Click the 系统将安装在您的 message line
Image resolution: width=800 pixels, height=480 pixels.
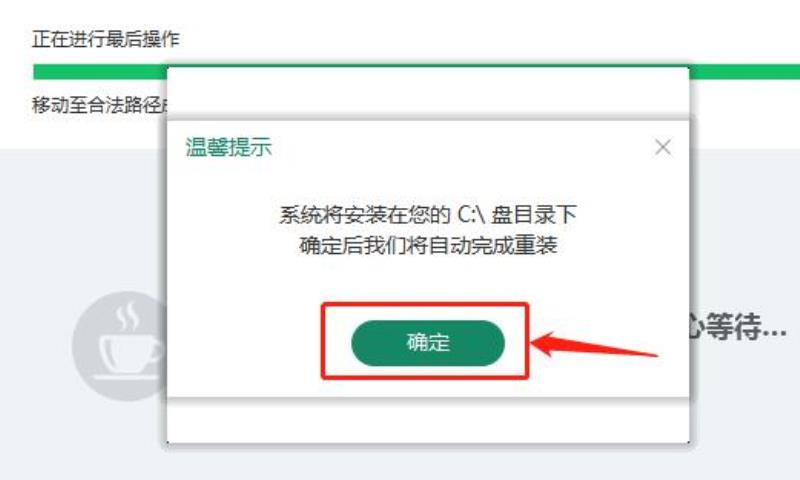tap(364, 215)
